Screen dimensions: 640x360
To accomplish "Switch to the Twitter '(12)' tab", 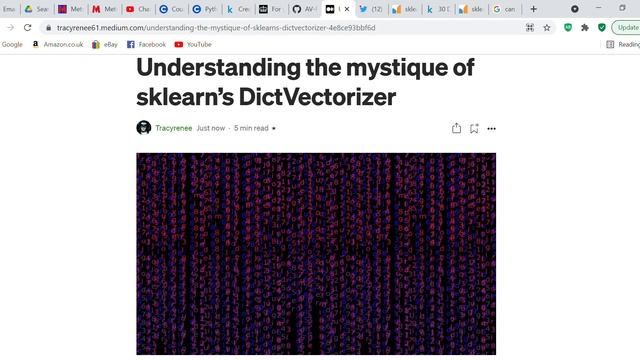I will [x=371, y=9].
